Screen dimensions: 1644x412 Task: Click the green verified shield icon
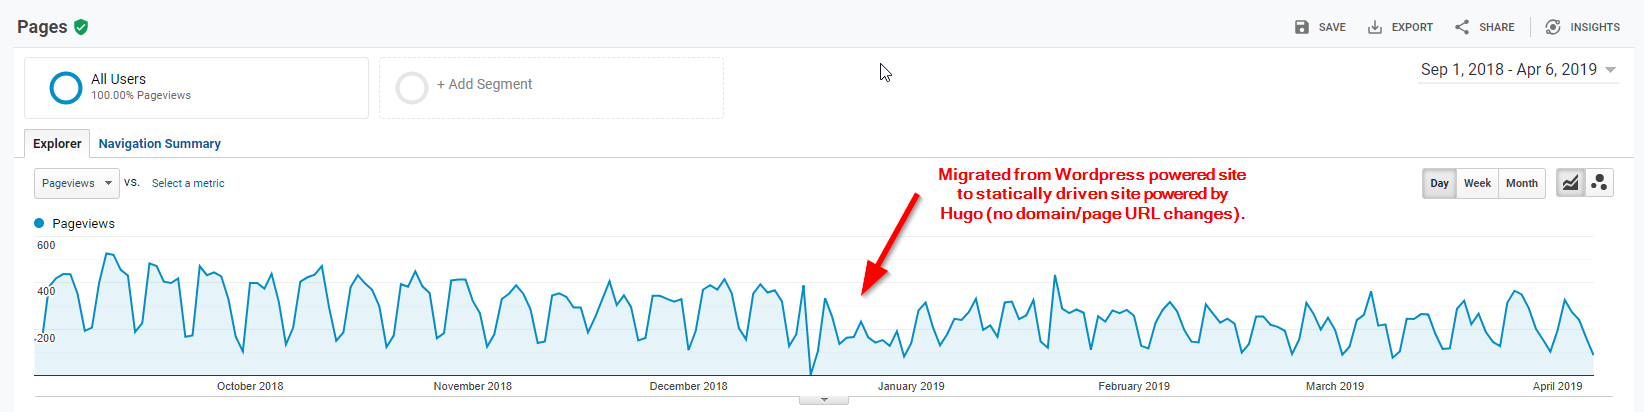click(81, 27)
